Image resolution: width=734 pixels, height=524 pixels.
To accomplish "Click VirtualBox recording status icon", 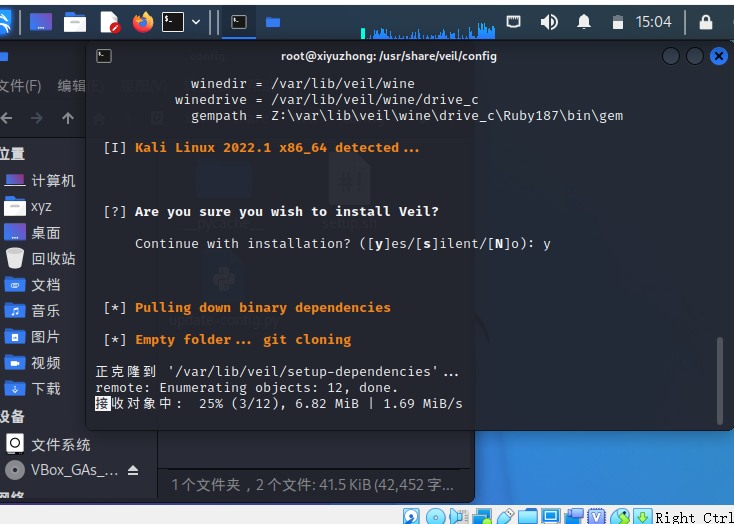I will (574, 517).
